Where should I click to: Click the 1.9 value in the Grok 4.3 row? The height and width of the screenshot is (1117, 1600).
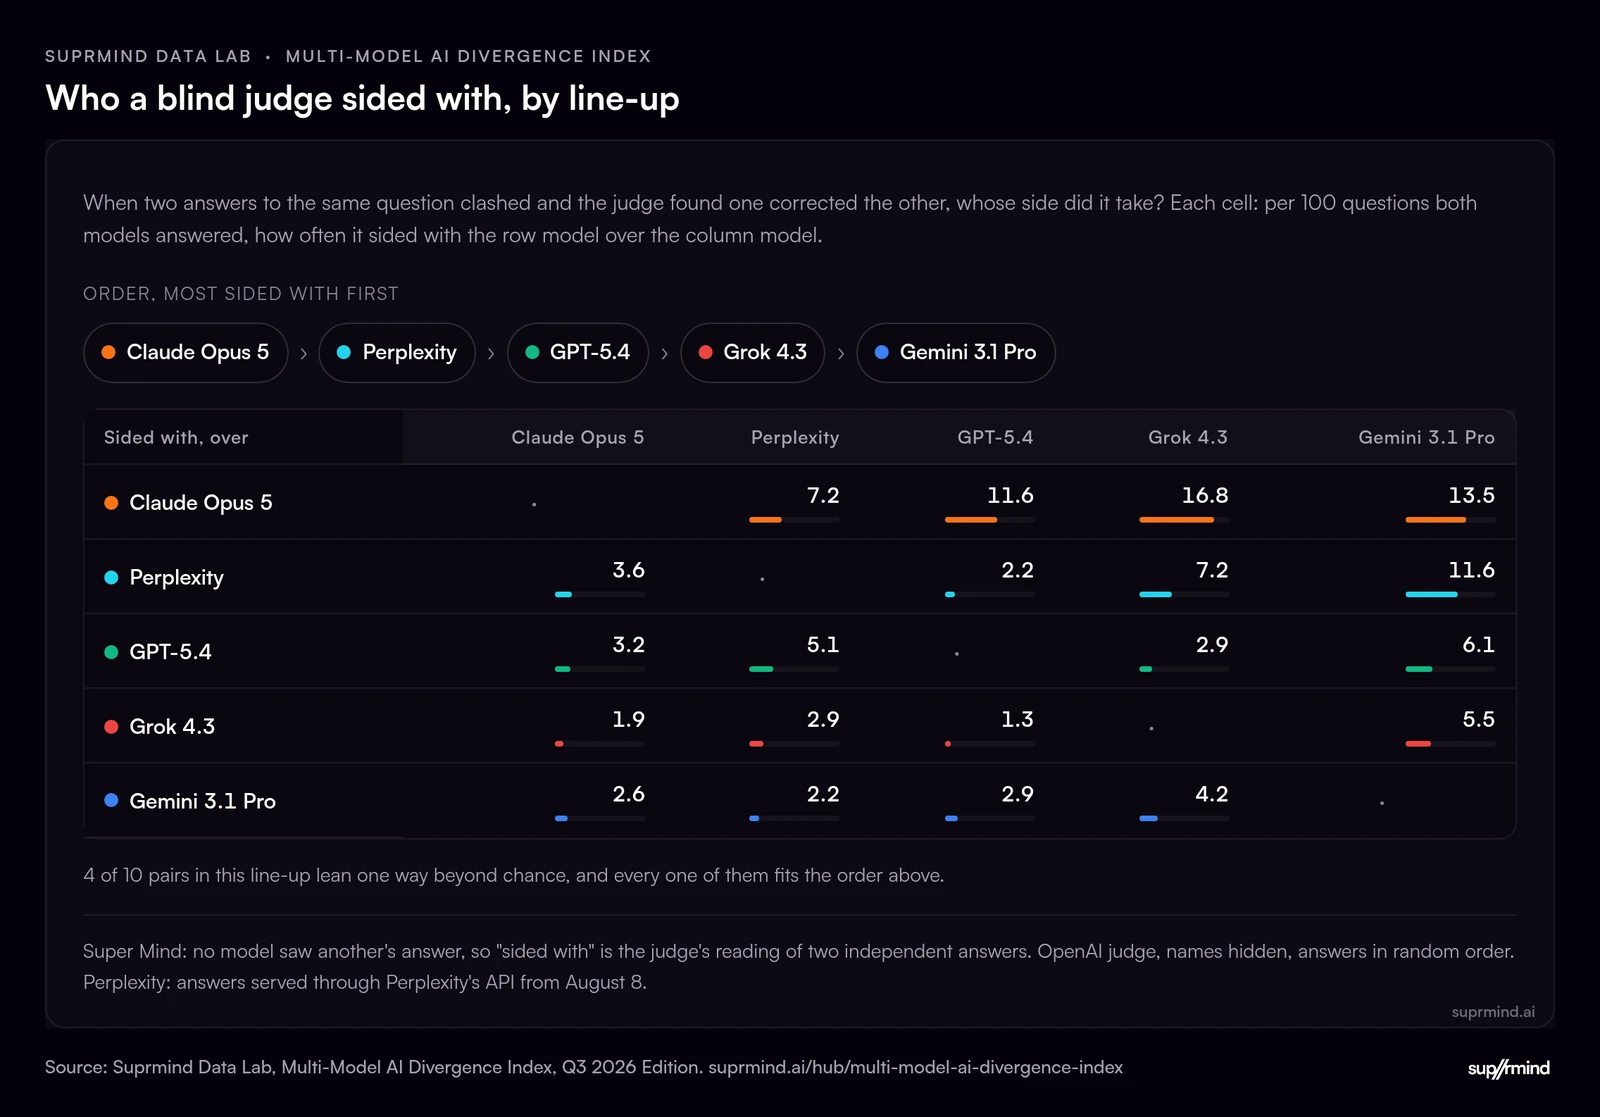628,719
